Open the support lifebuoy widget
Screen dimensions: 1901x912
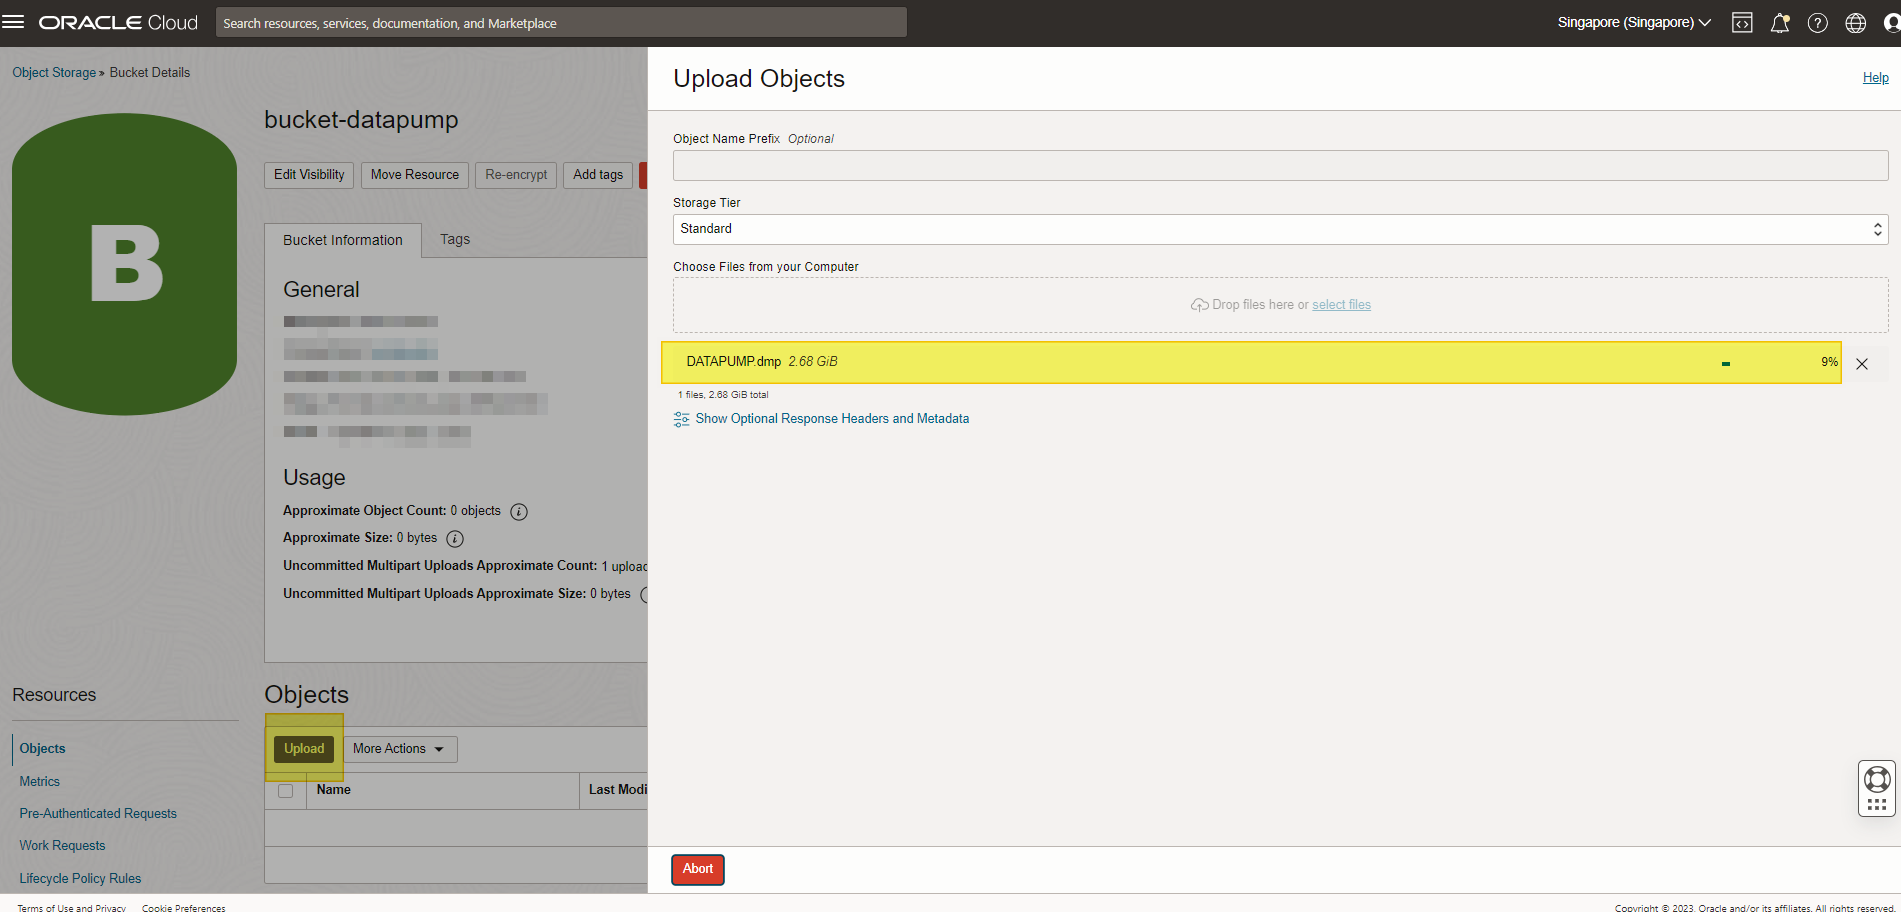(1877, 788)
